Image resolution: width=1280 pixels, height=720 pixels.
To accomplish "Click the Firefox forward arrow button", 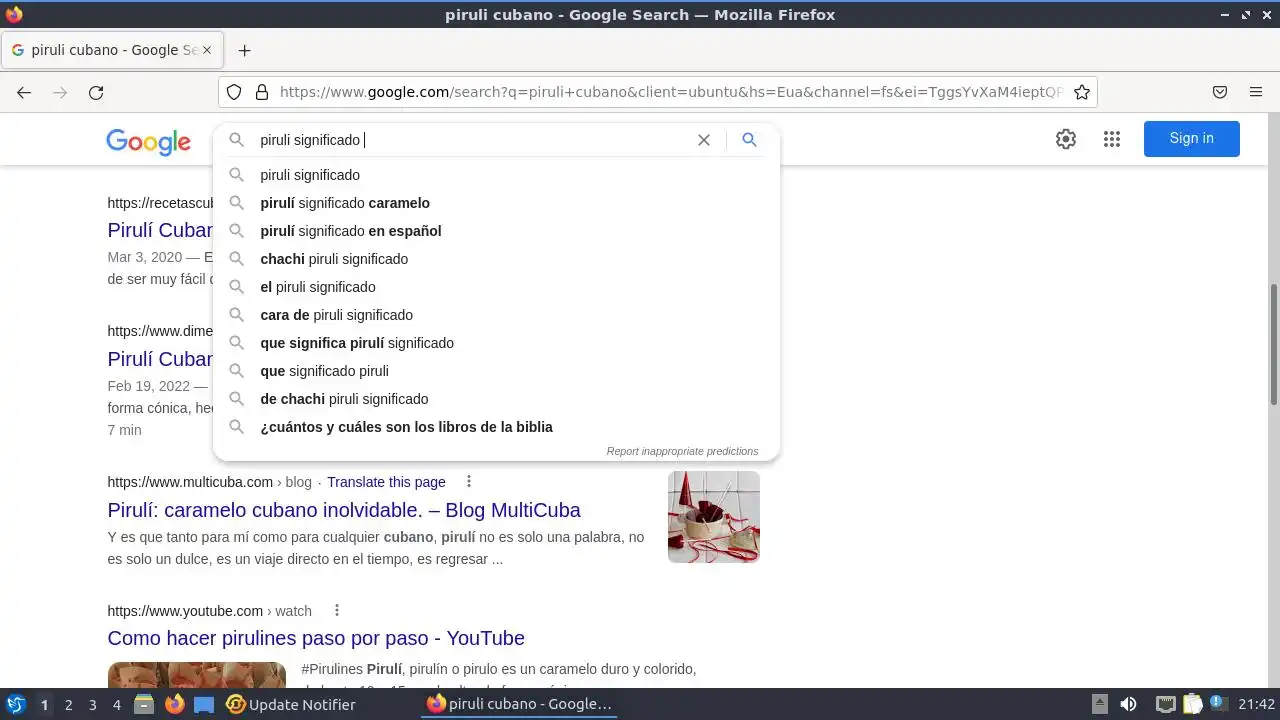I will (60, 92).
